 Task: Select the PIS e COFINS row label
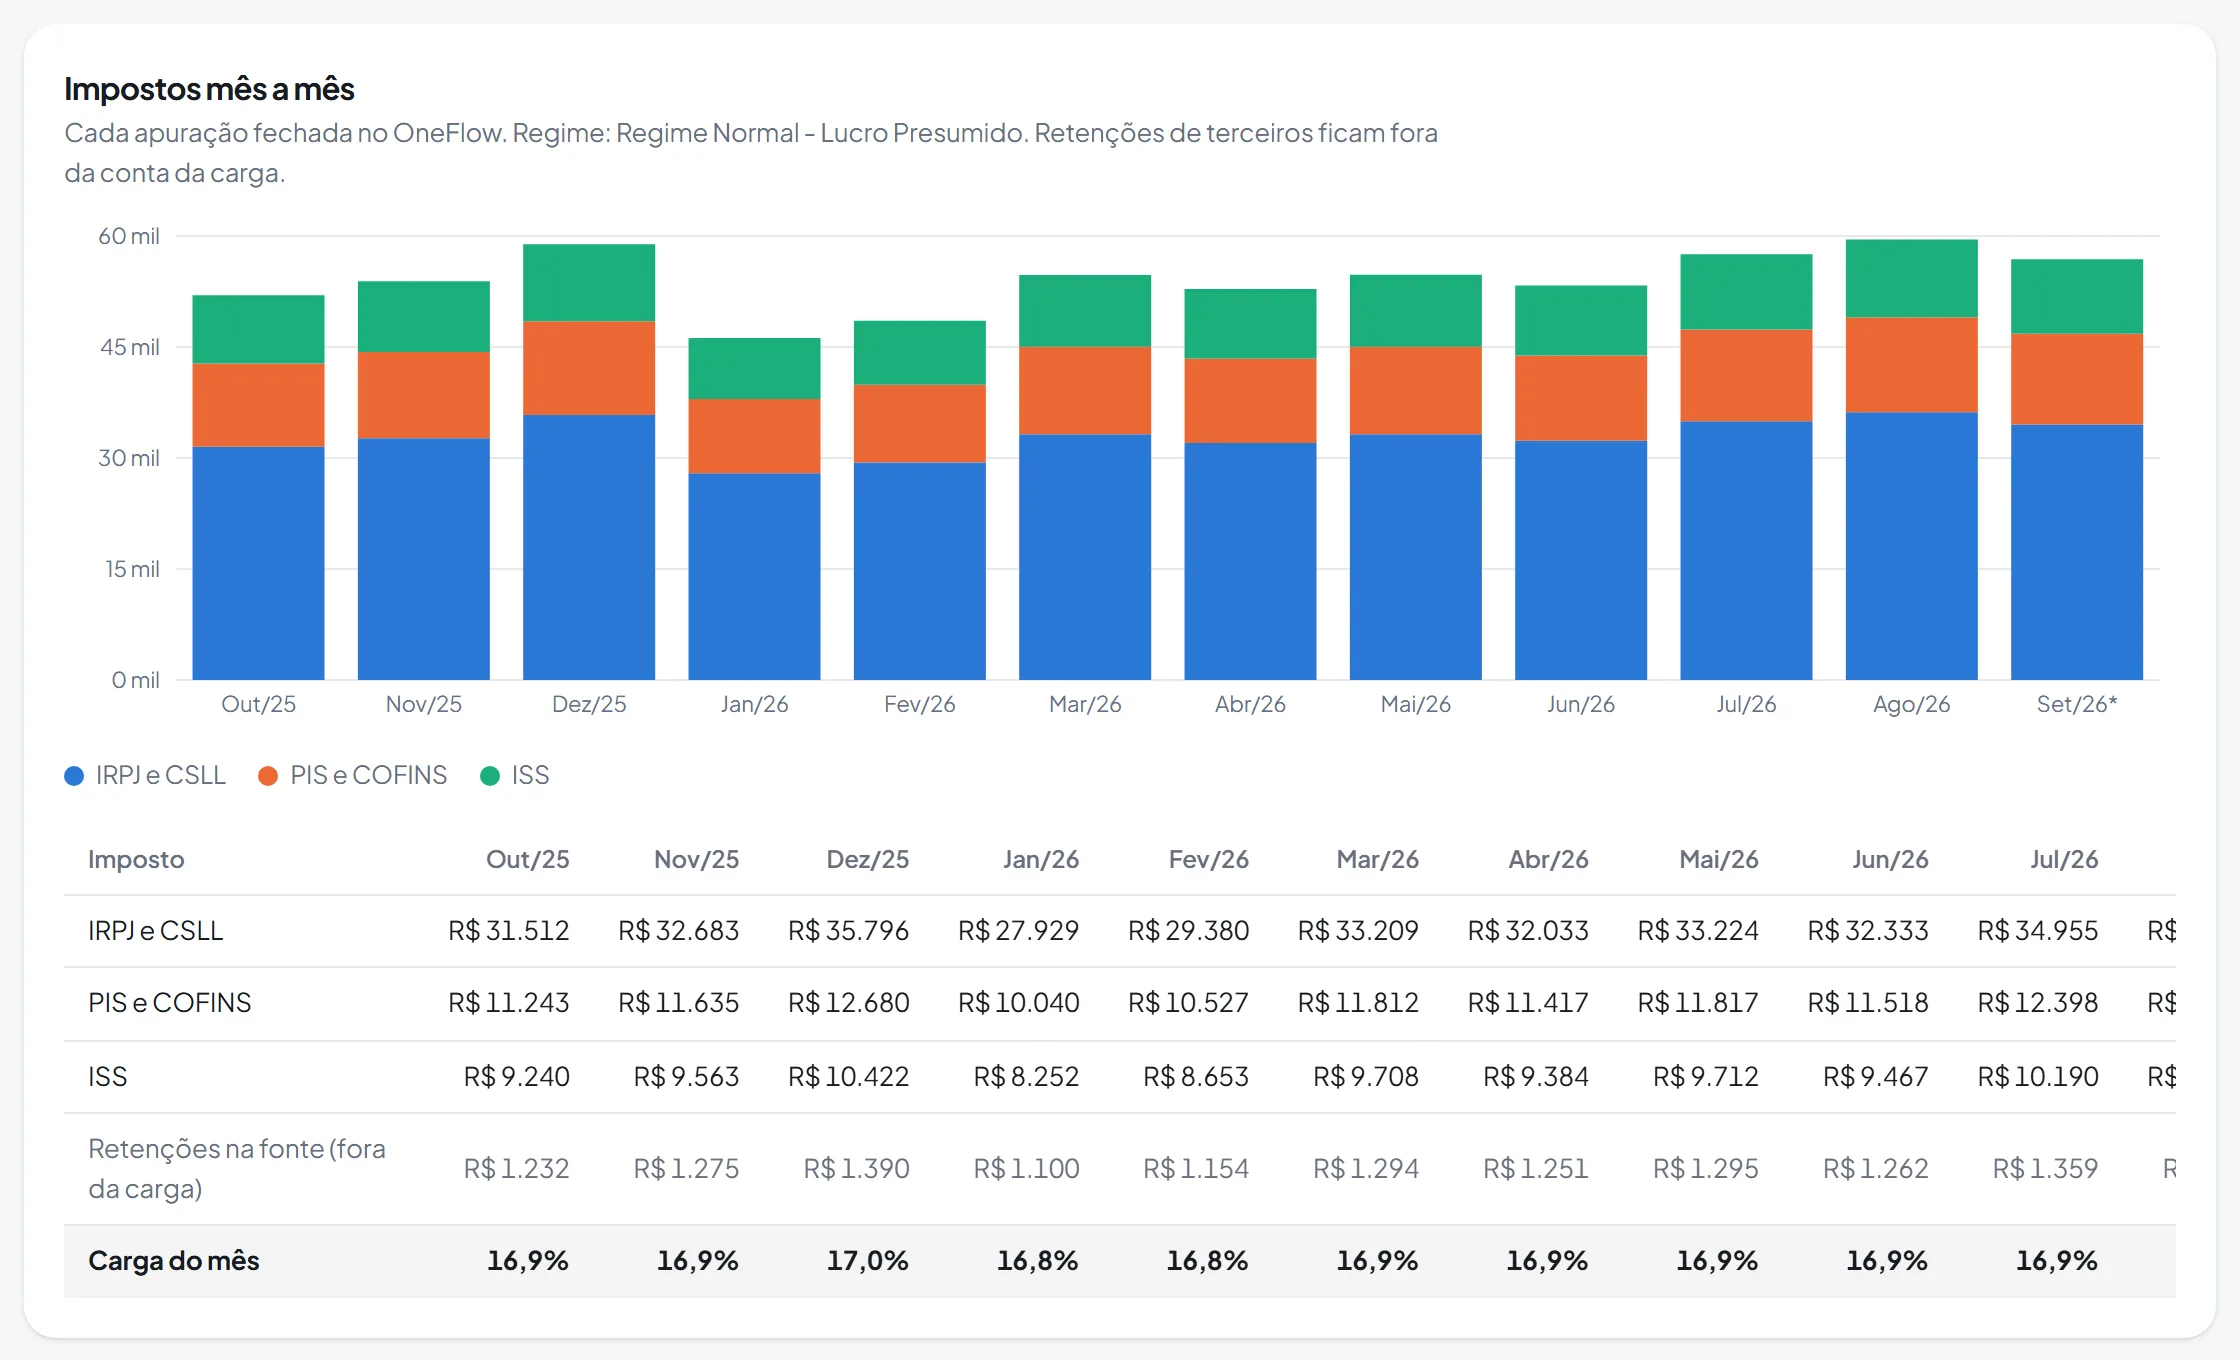pos(169,1003)
